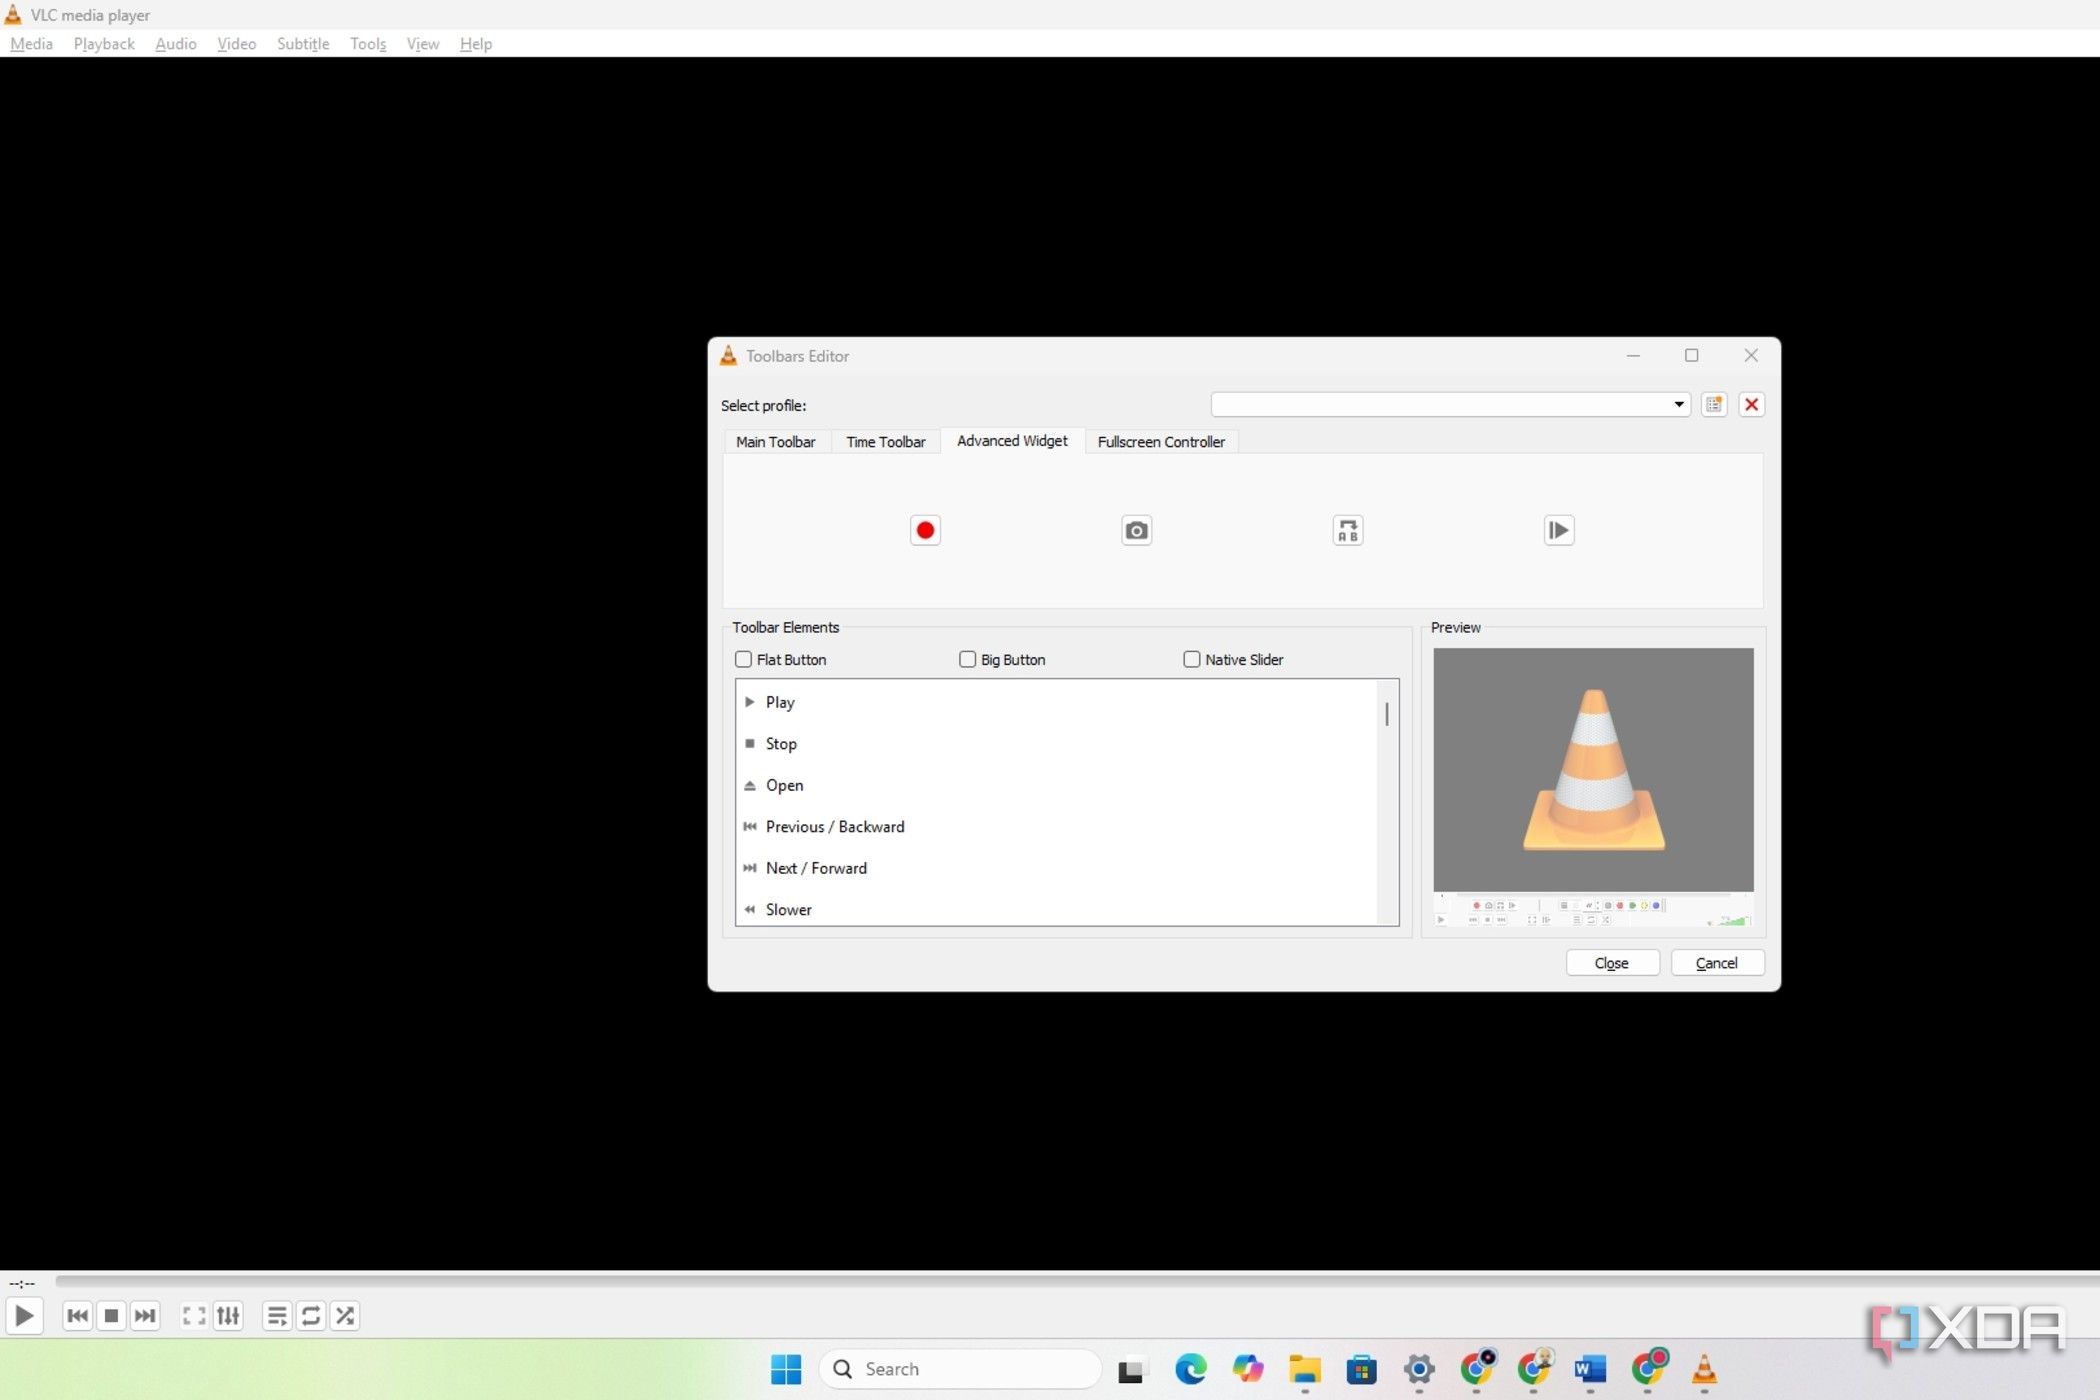The image size is (2100, 1400).
Task: Click the fullscreen toggle icon
Action: (x=194, y=1316)
